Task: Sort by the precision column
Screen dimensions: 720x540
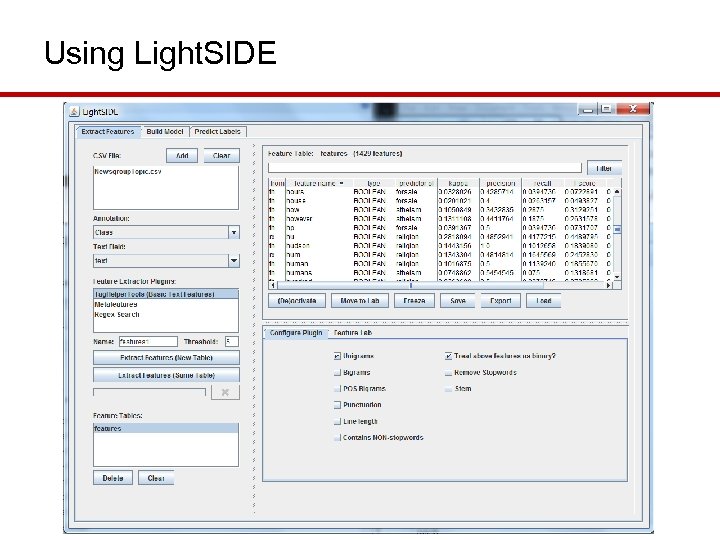Action: [x=501, y=183]
